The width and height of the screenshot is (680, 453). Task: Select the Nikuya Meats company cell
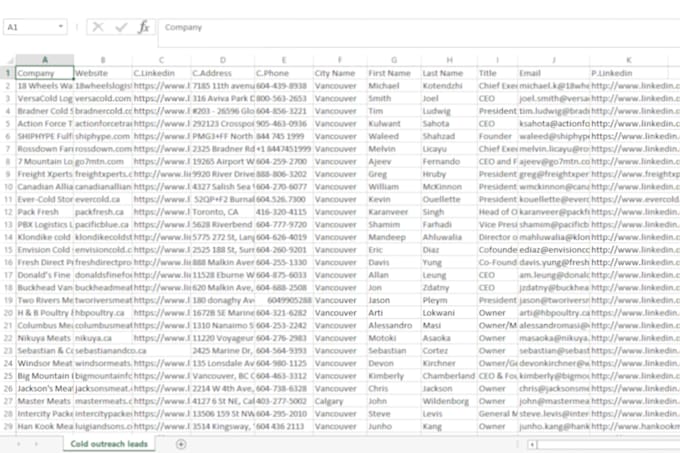(x=45, y=338)
